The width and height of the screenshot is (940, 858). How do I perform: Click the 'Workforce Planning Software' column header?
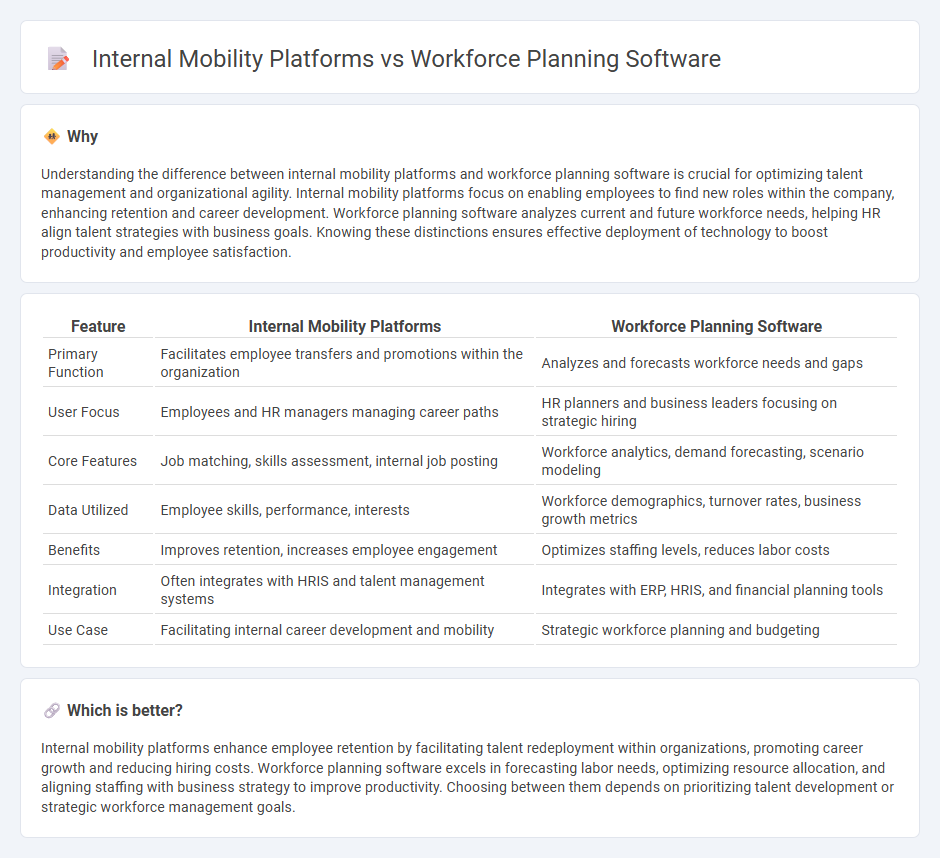click(716, 326)
